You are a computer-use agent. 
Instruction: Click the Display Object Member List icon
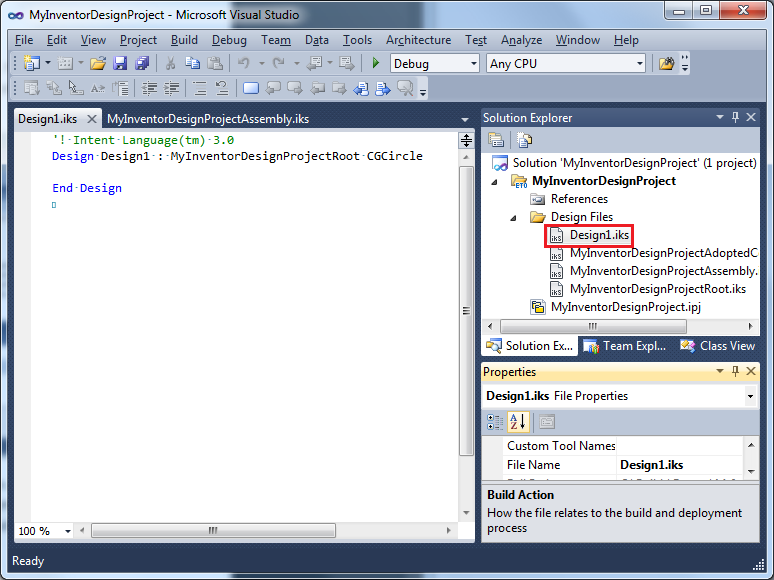pyautogui.click(x=32, y=88)
